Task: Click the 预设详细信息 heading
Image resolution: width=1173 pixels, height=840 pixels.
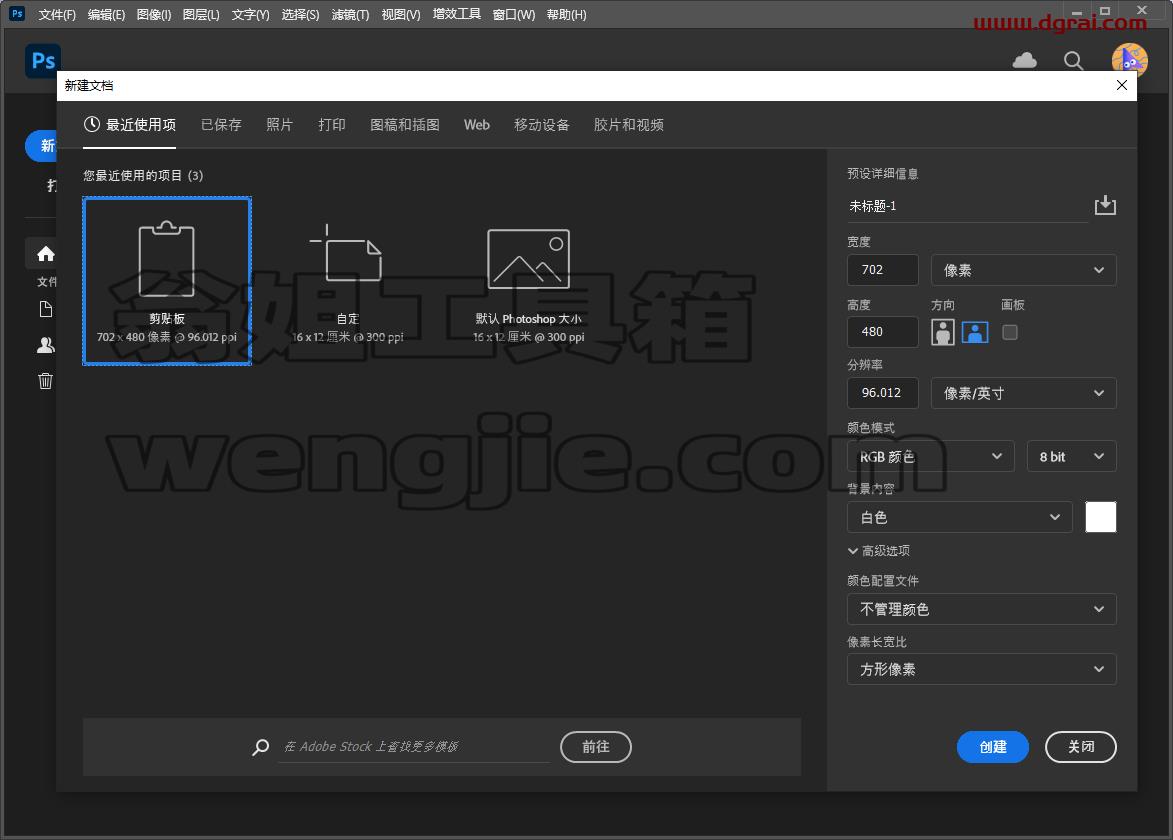Action: point(883,174)
